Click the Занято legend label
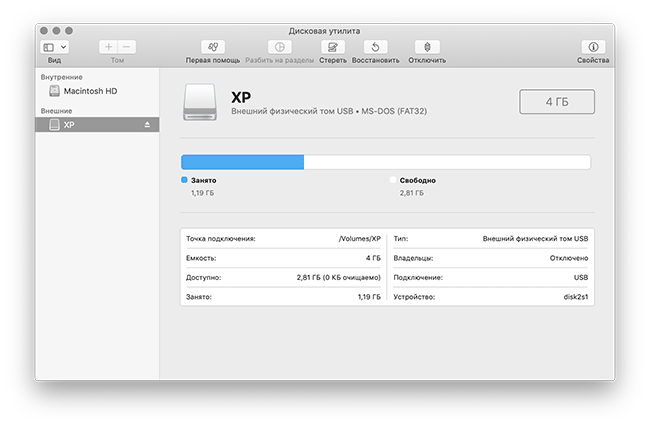The image size is (650, 427). 204,180
